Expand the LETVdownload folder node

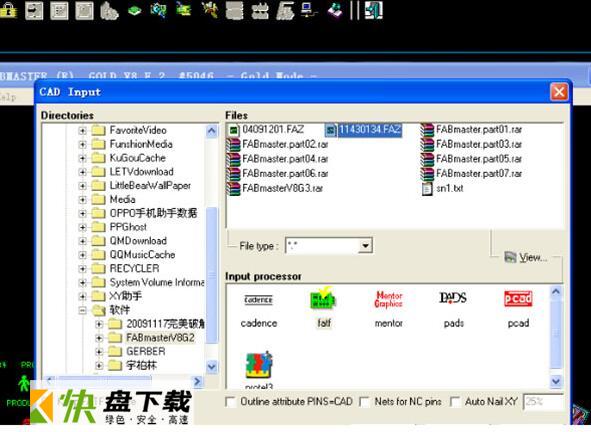click(x=82, y=172)
